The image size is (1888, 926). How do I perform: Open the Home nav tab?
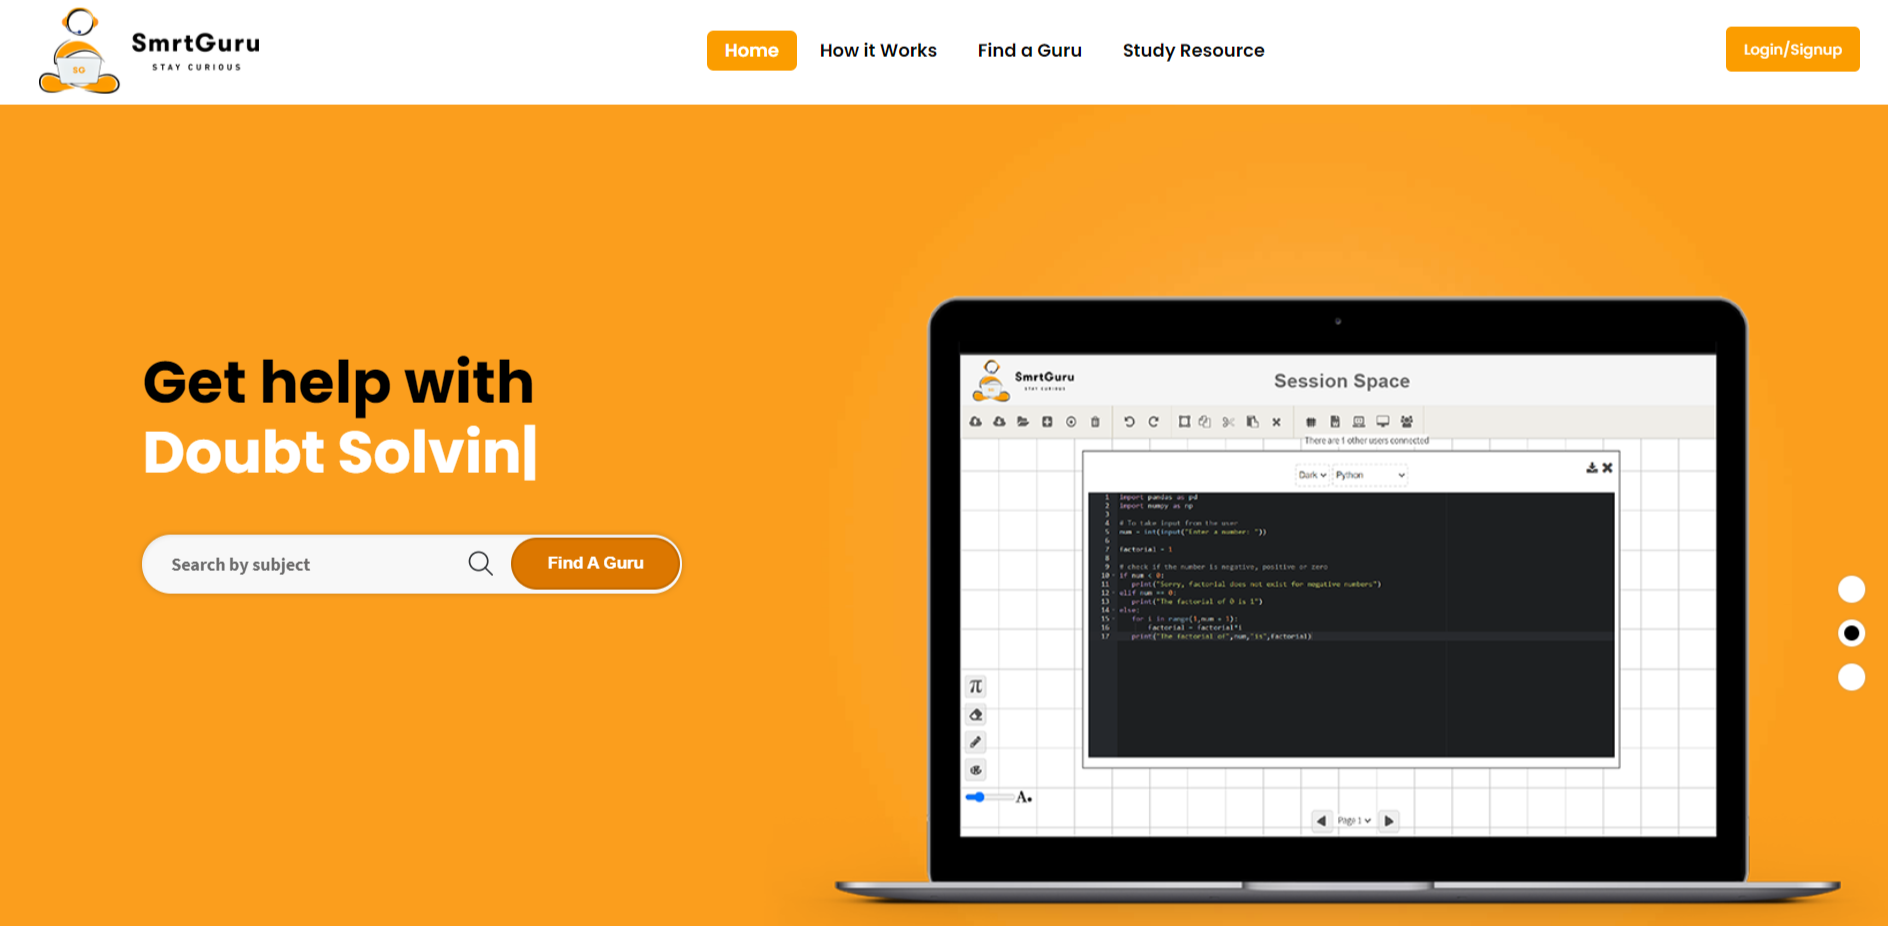752,50
